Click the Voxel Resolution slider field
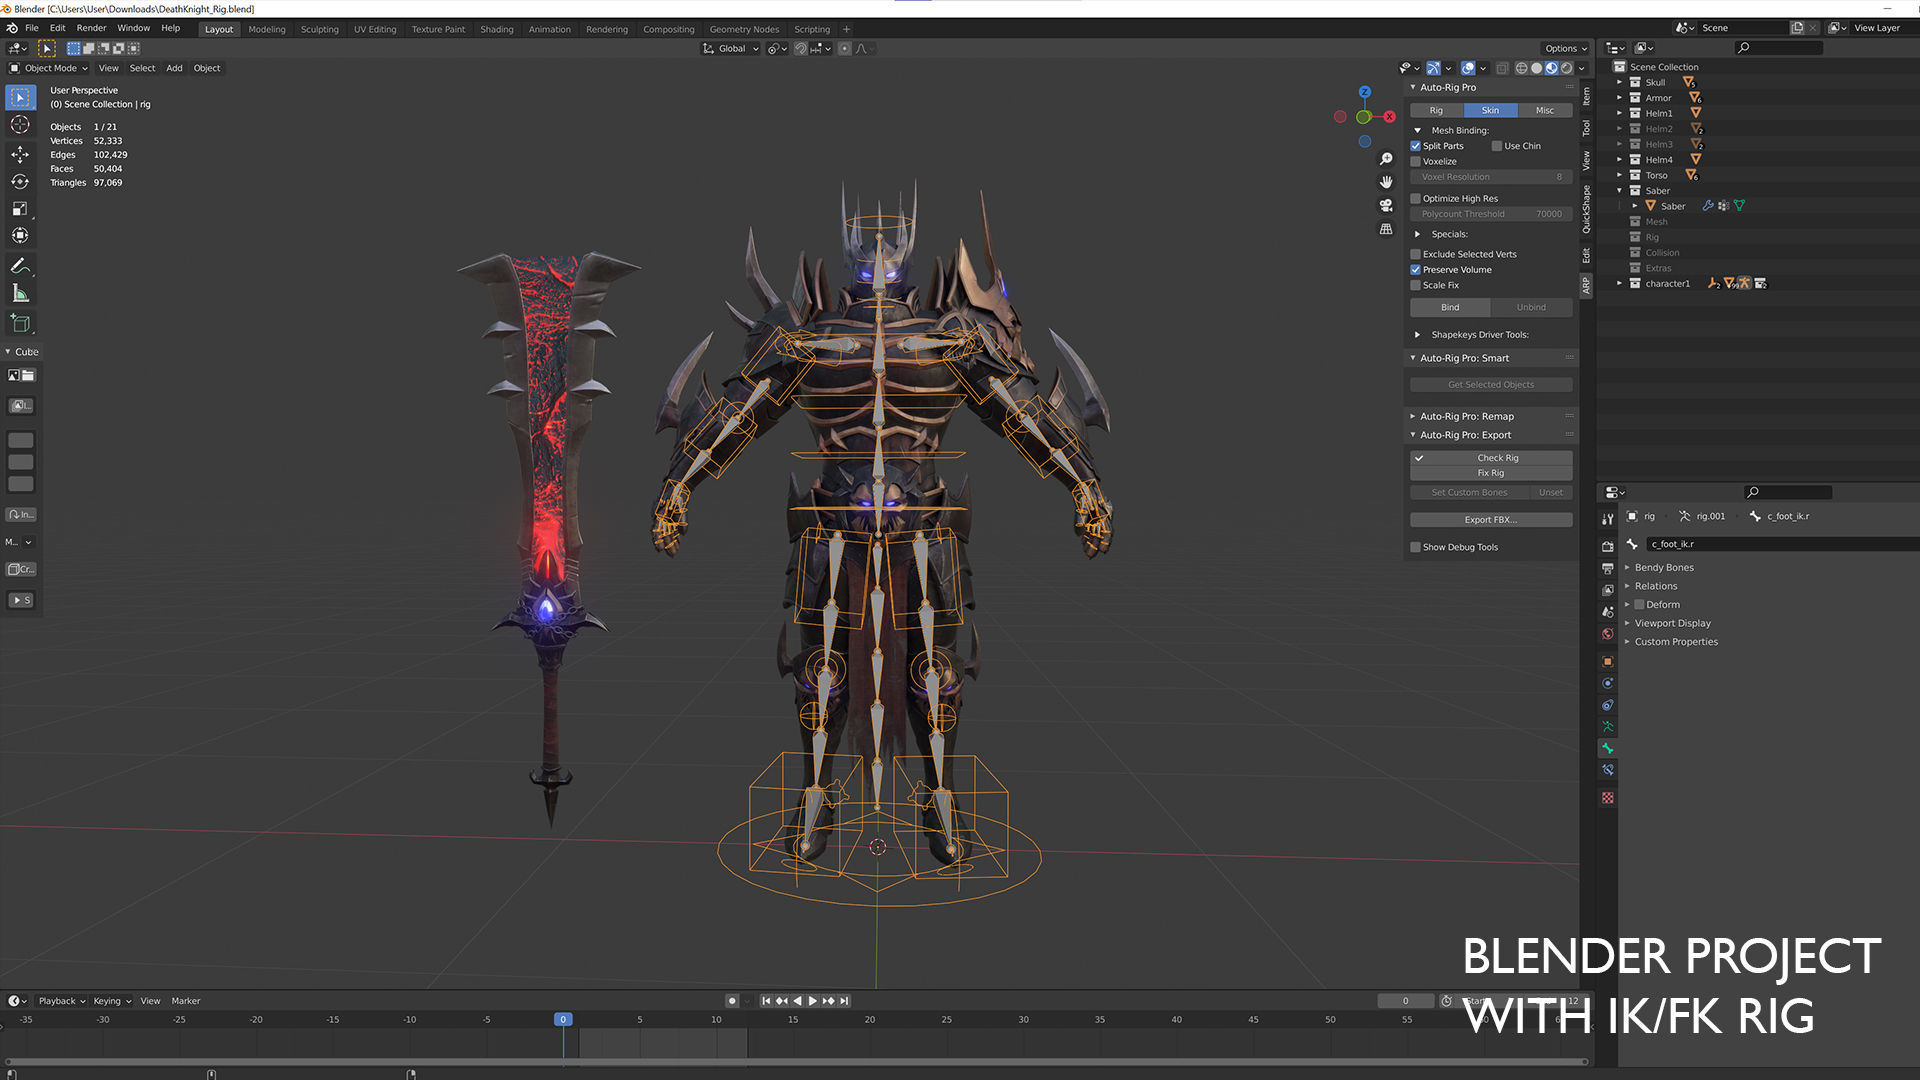Screen dimensions: 1920x1080 [x=1491, y=177]
